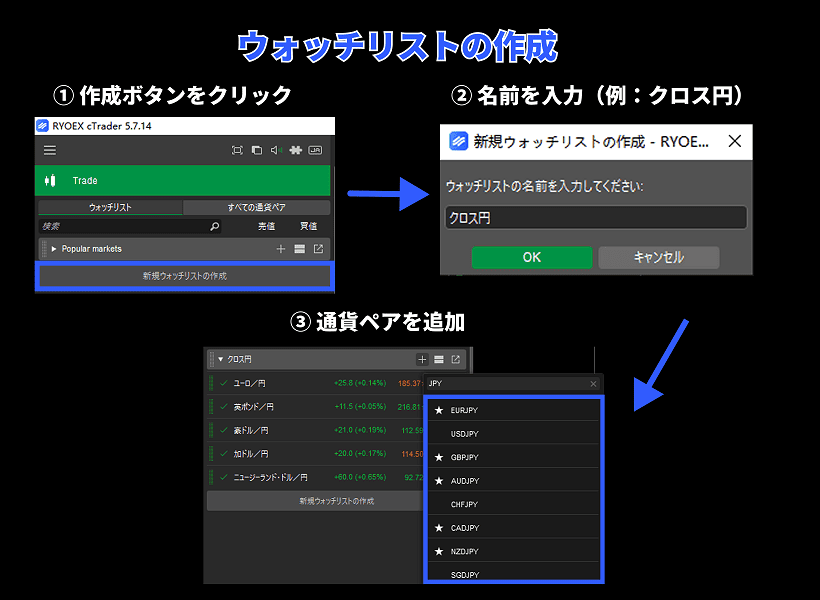
Task: Click the star next to EURJPY
Action: [439, 411]
